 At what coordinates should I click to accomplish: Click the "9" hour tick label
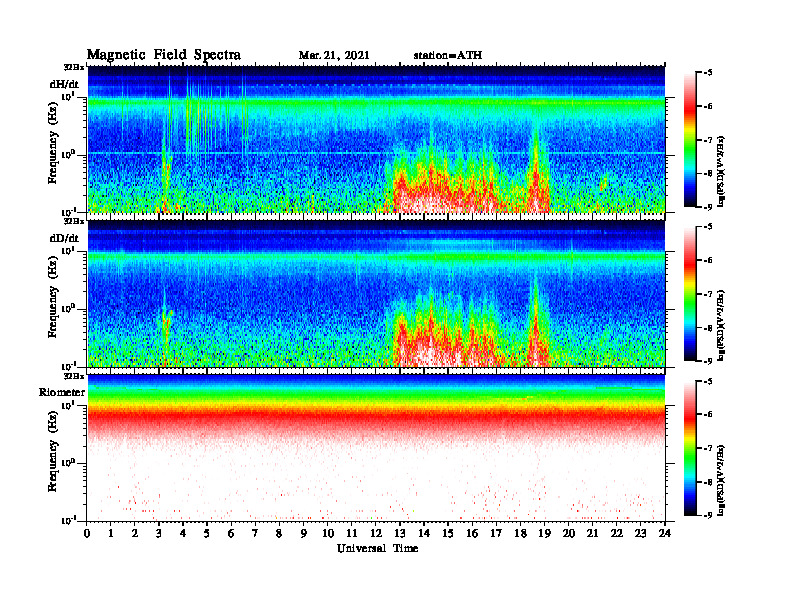[x=304, y=534]
